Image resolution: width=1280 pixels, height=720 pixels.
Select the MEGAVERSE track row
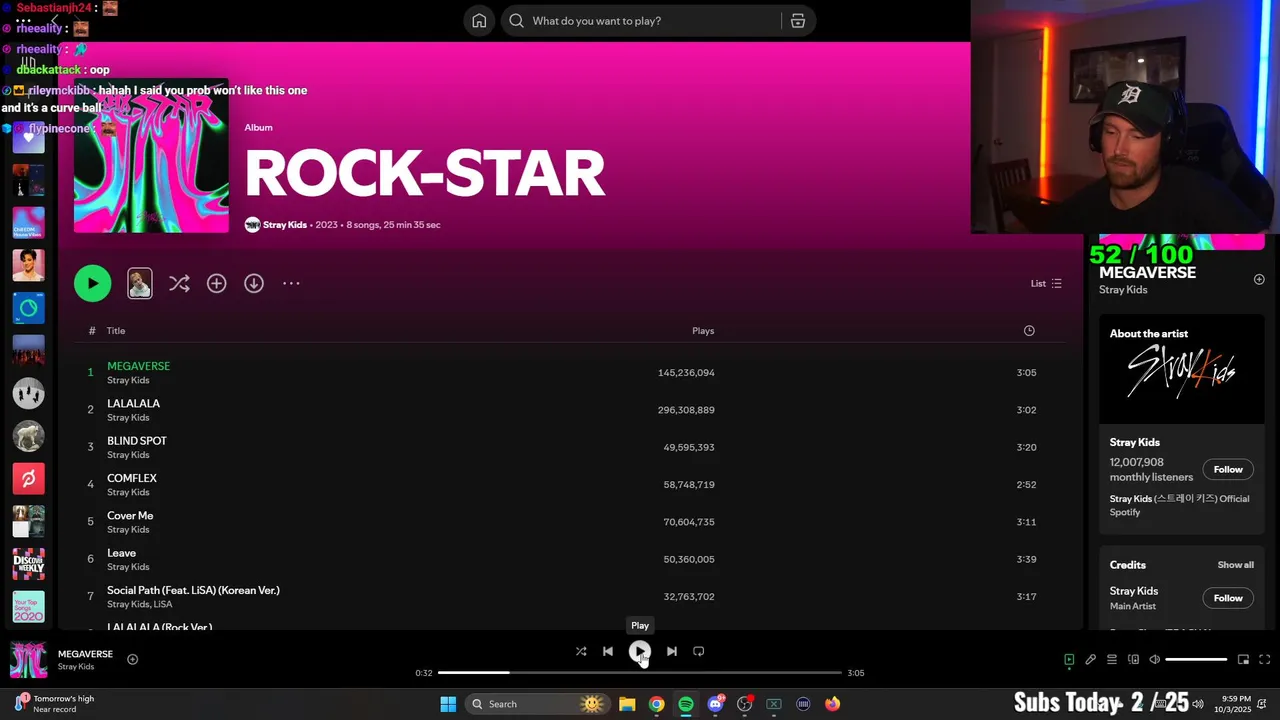tap(570, 372)
